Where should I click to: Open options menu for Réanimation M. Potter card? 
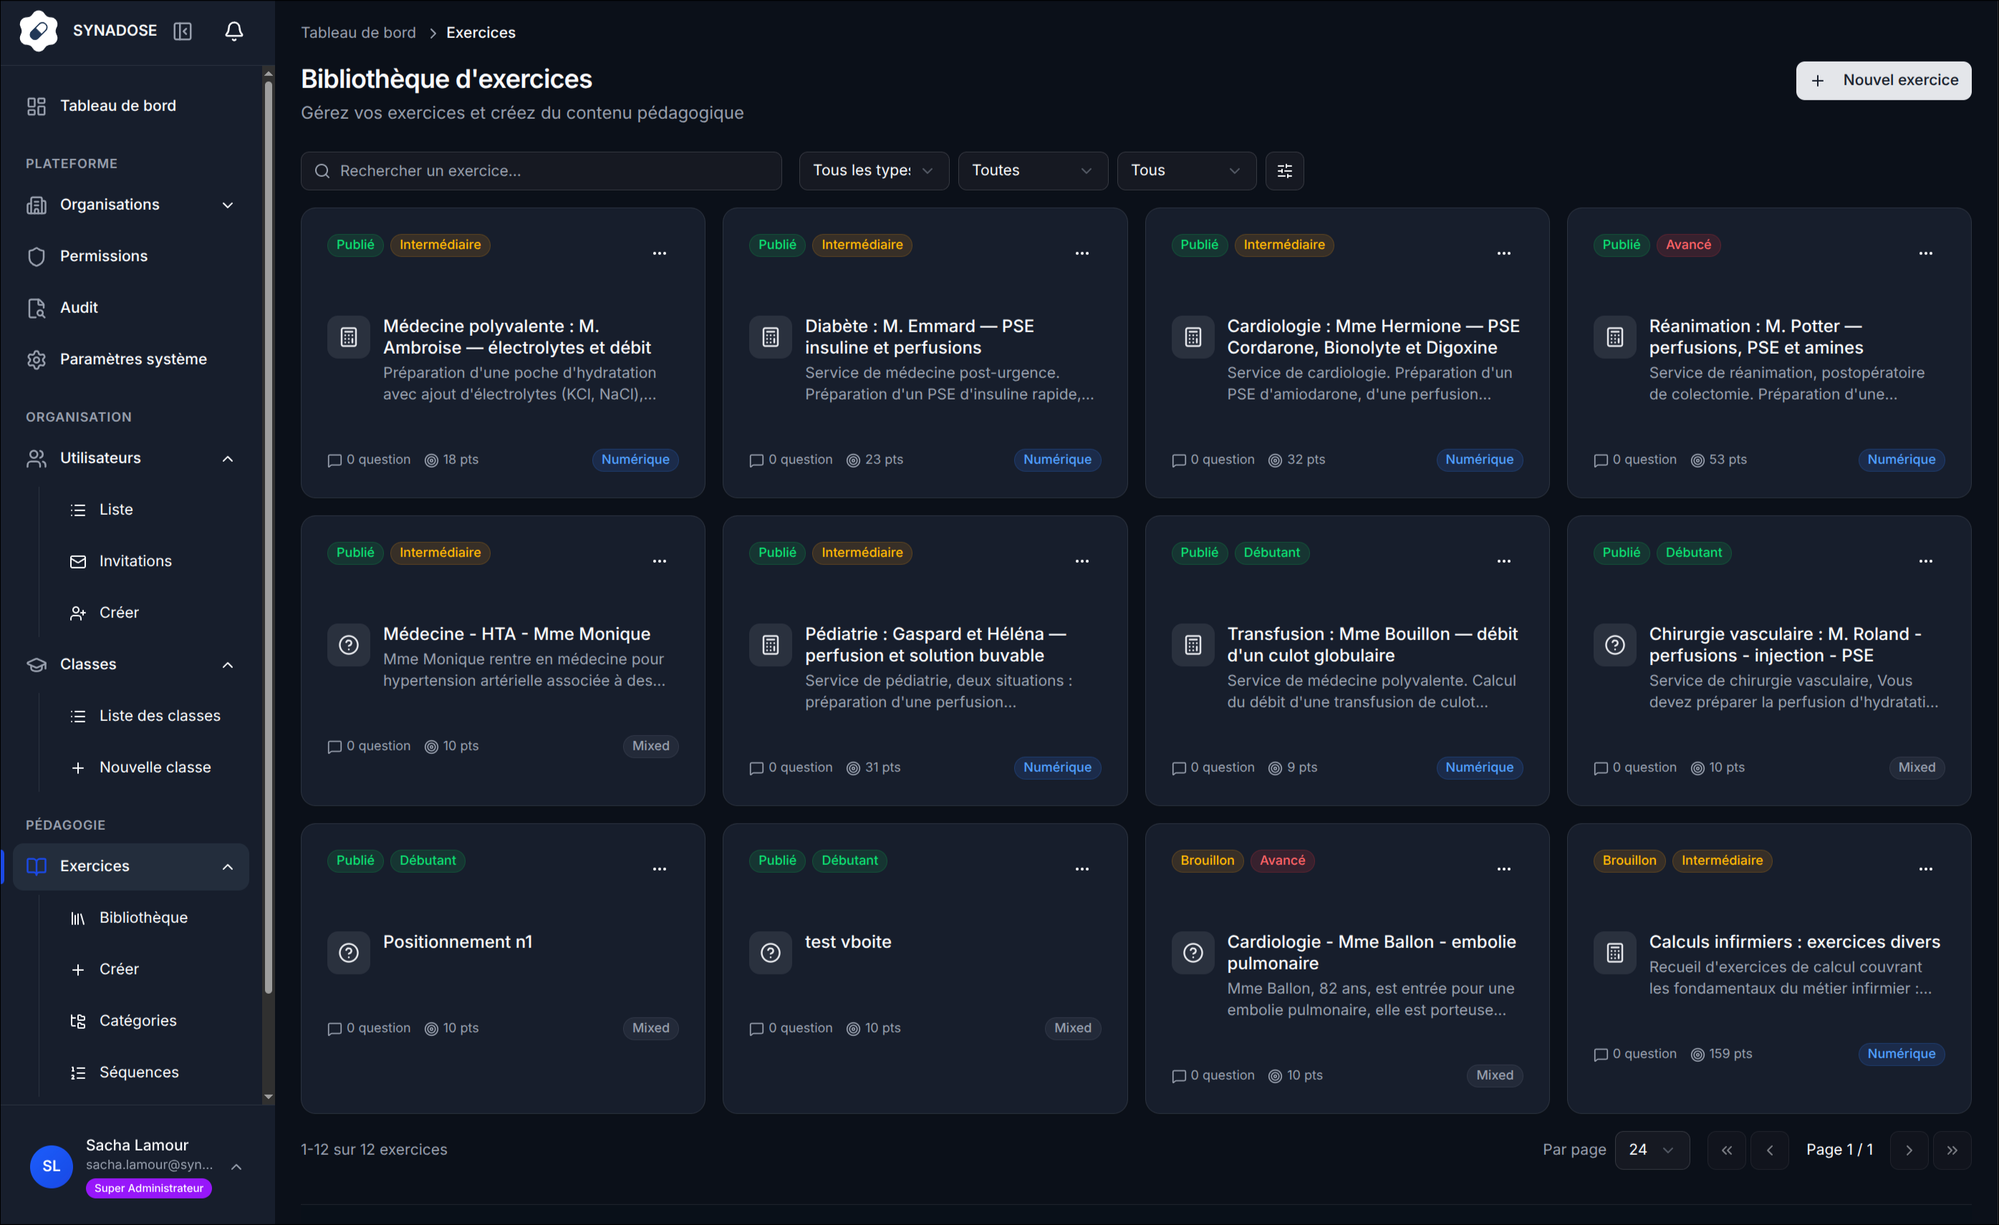pyautogui.click(x=1926, y=254)
